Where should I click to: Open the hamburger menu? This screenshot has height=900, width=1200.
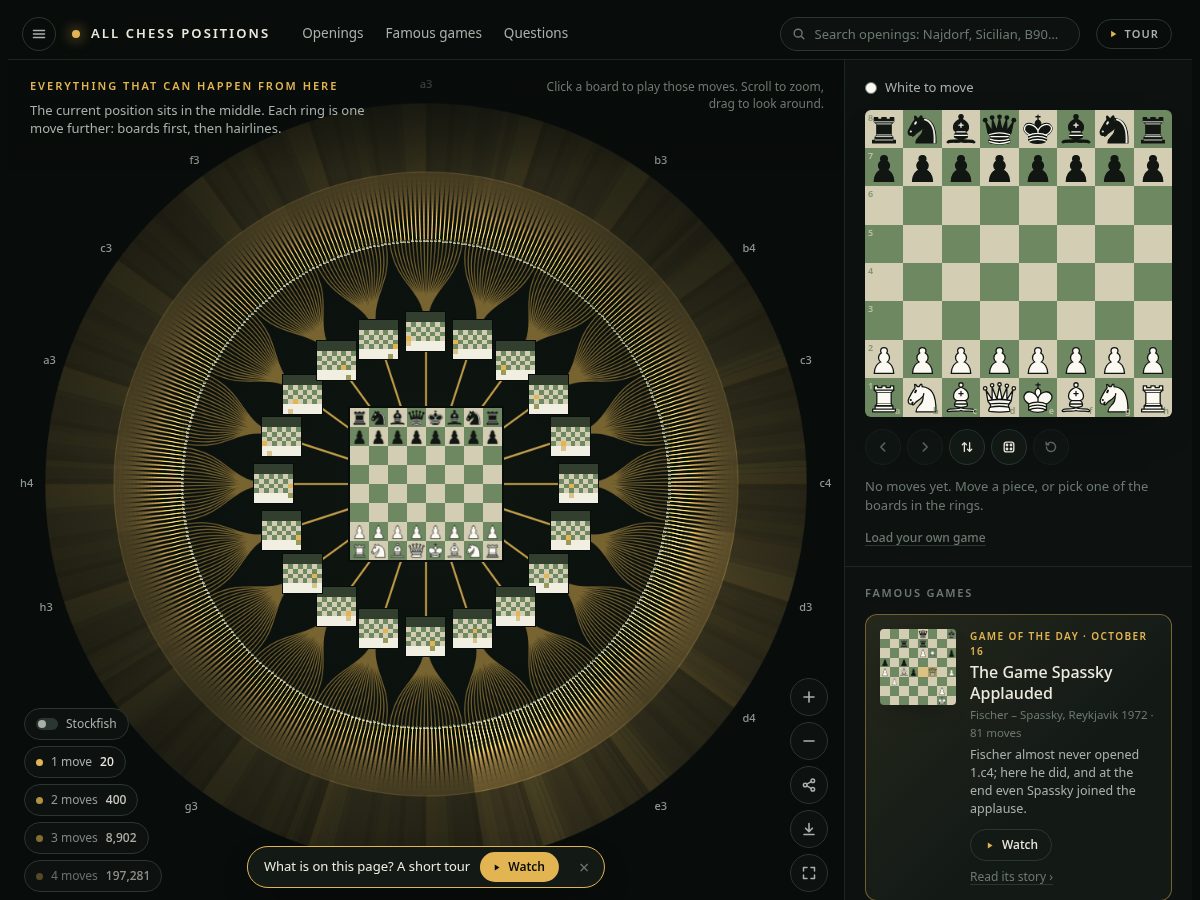(39, 34)
